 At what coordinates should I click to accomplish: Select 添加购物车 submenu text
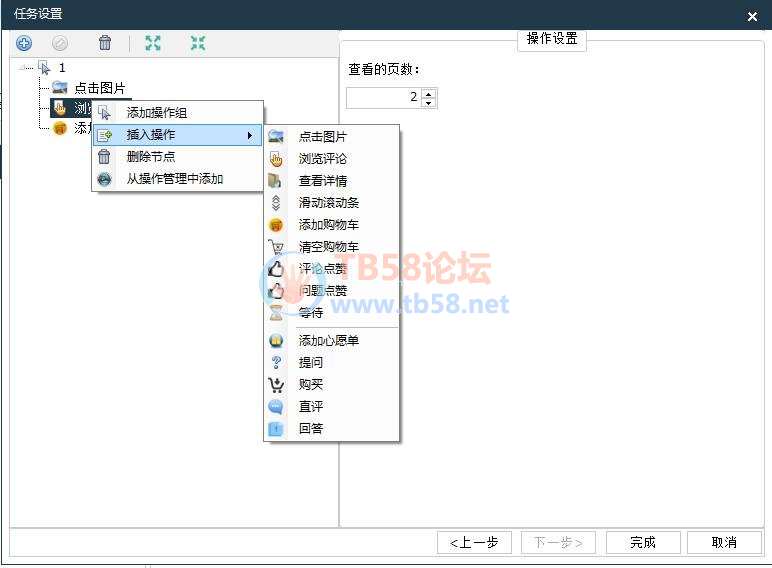point(328,225)
